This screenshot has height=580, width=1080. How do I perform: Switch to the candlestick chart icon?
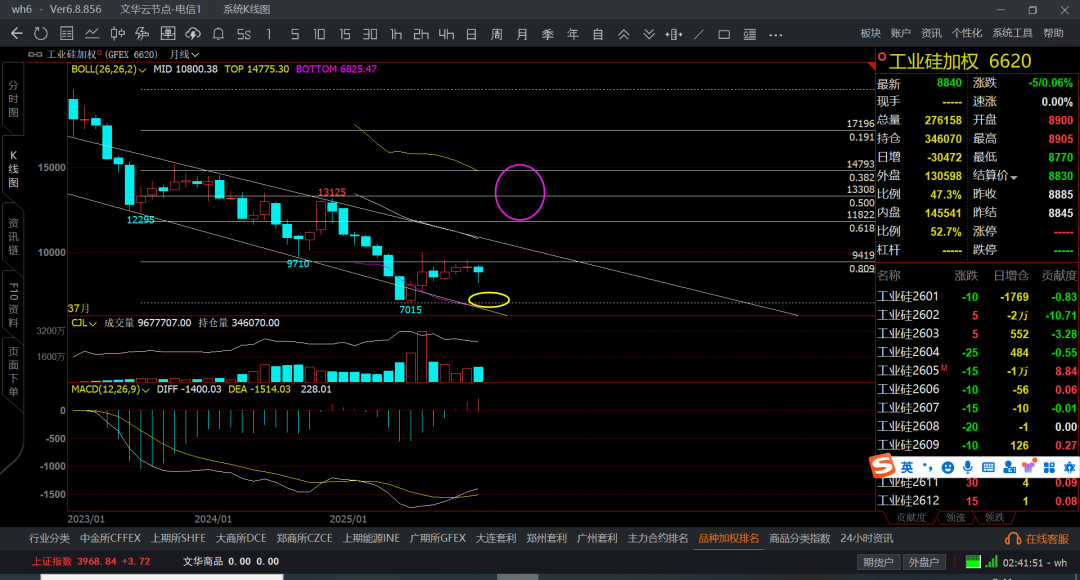[118, 34]
